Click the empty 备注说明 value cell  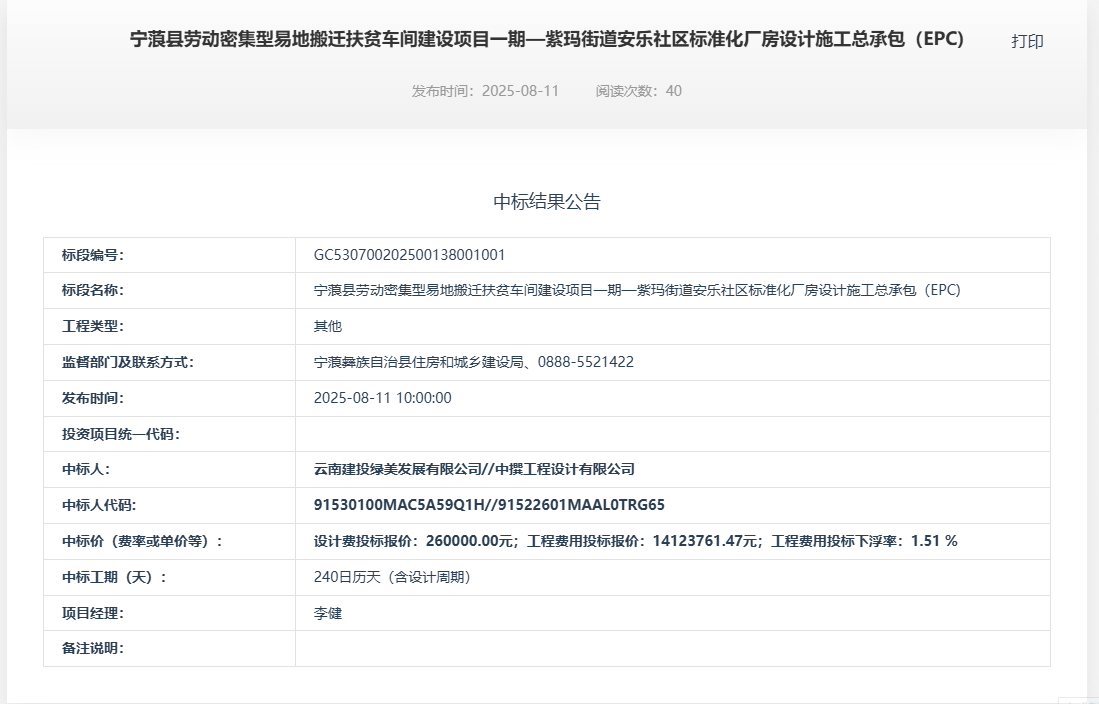tap(672, 648)
